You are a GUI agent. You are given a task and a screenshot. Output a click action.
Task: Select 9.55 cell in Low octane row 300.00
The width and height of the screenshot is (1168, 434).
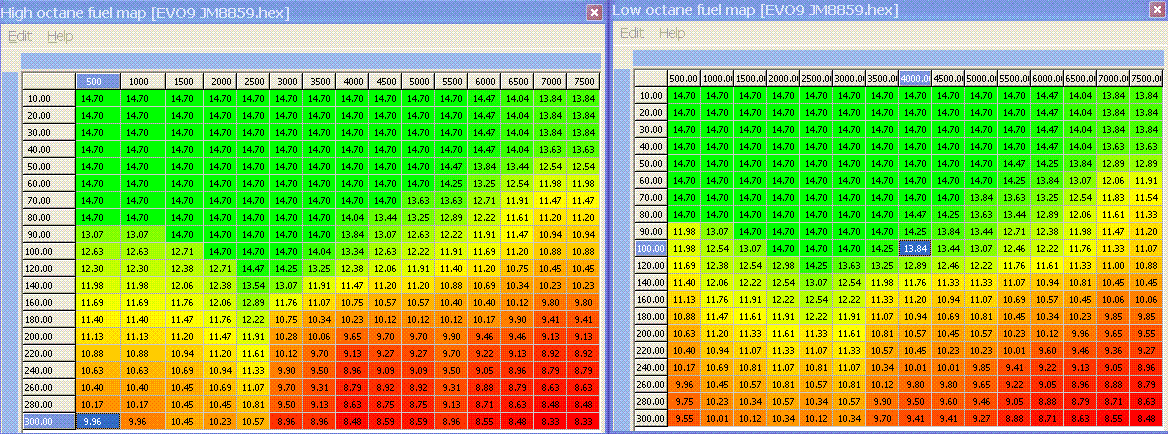coord(684,418)
